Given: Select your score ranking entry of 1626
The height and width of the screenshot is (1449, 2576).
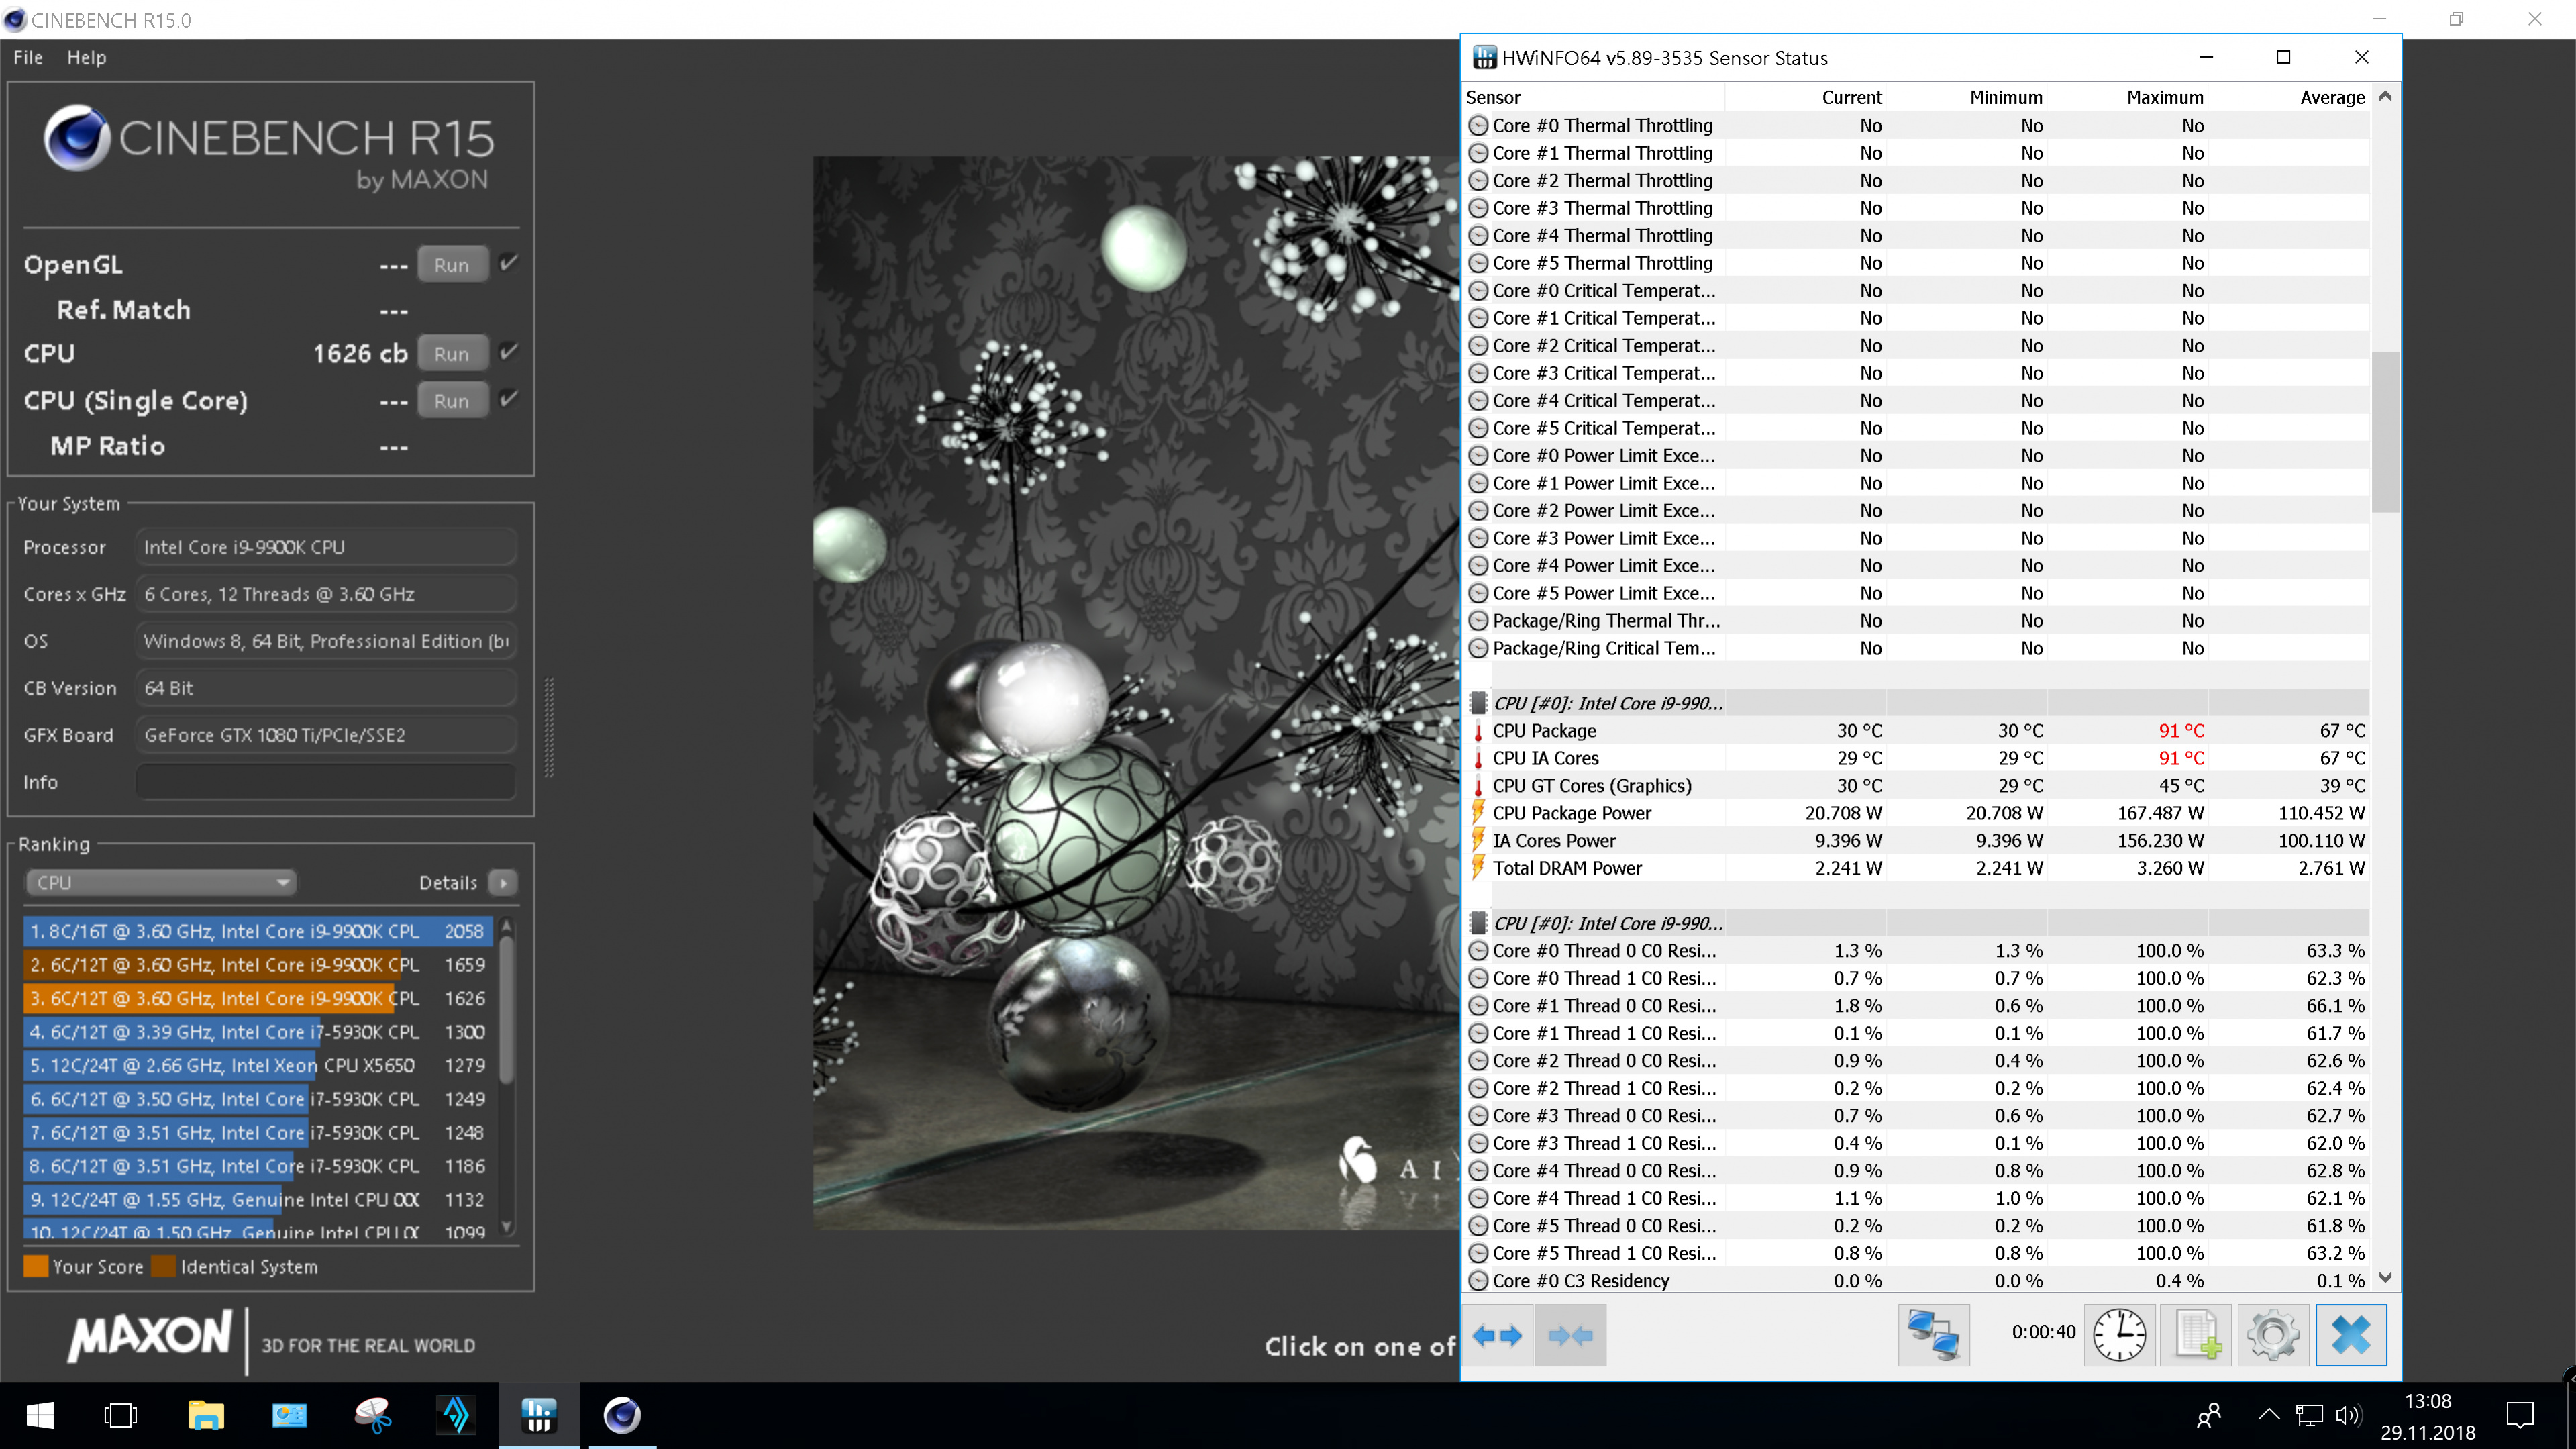Looking at the screenshot, I should coord(258,998).
